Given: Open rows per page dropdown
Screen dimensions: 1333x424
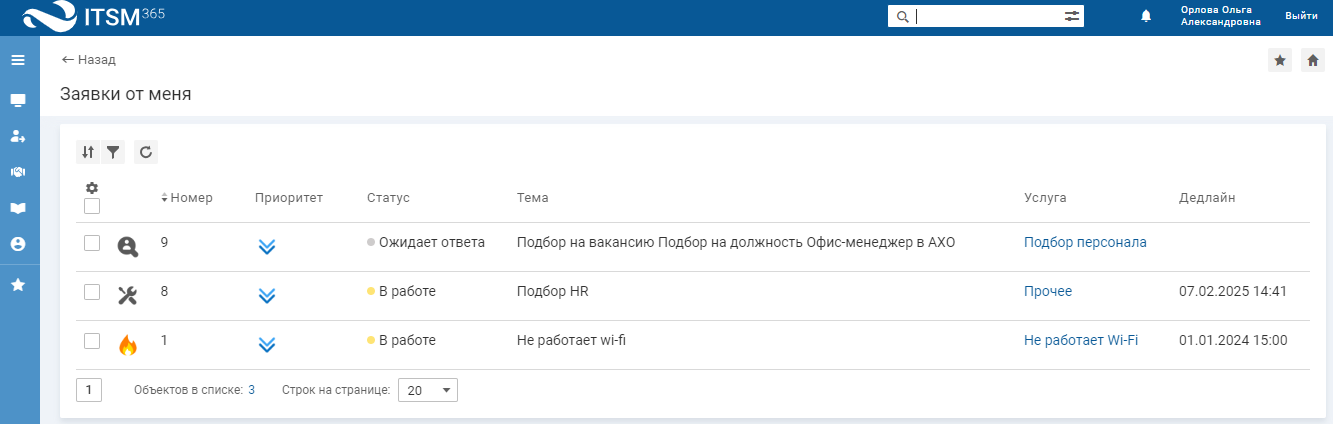Looking at the screenshot, I should coord(427,390).
